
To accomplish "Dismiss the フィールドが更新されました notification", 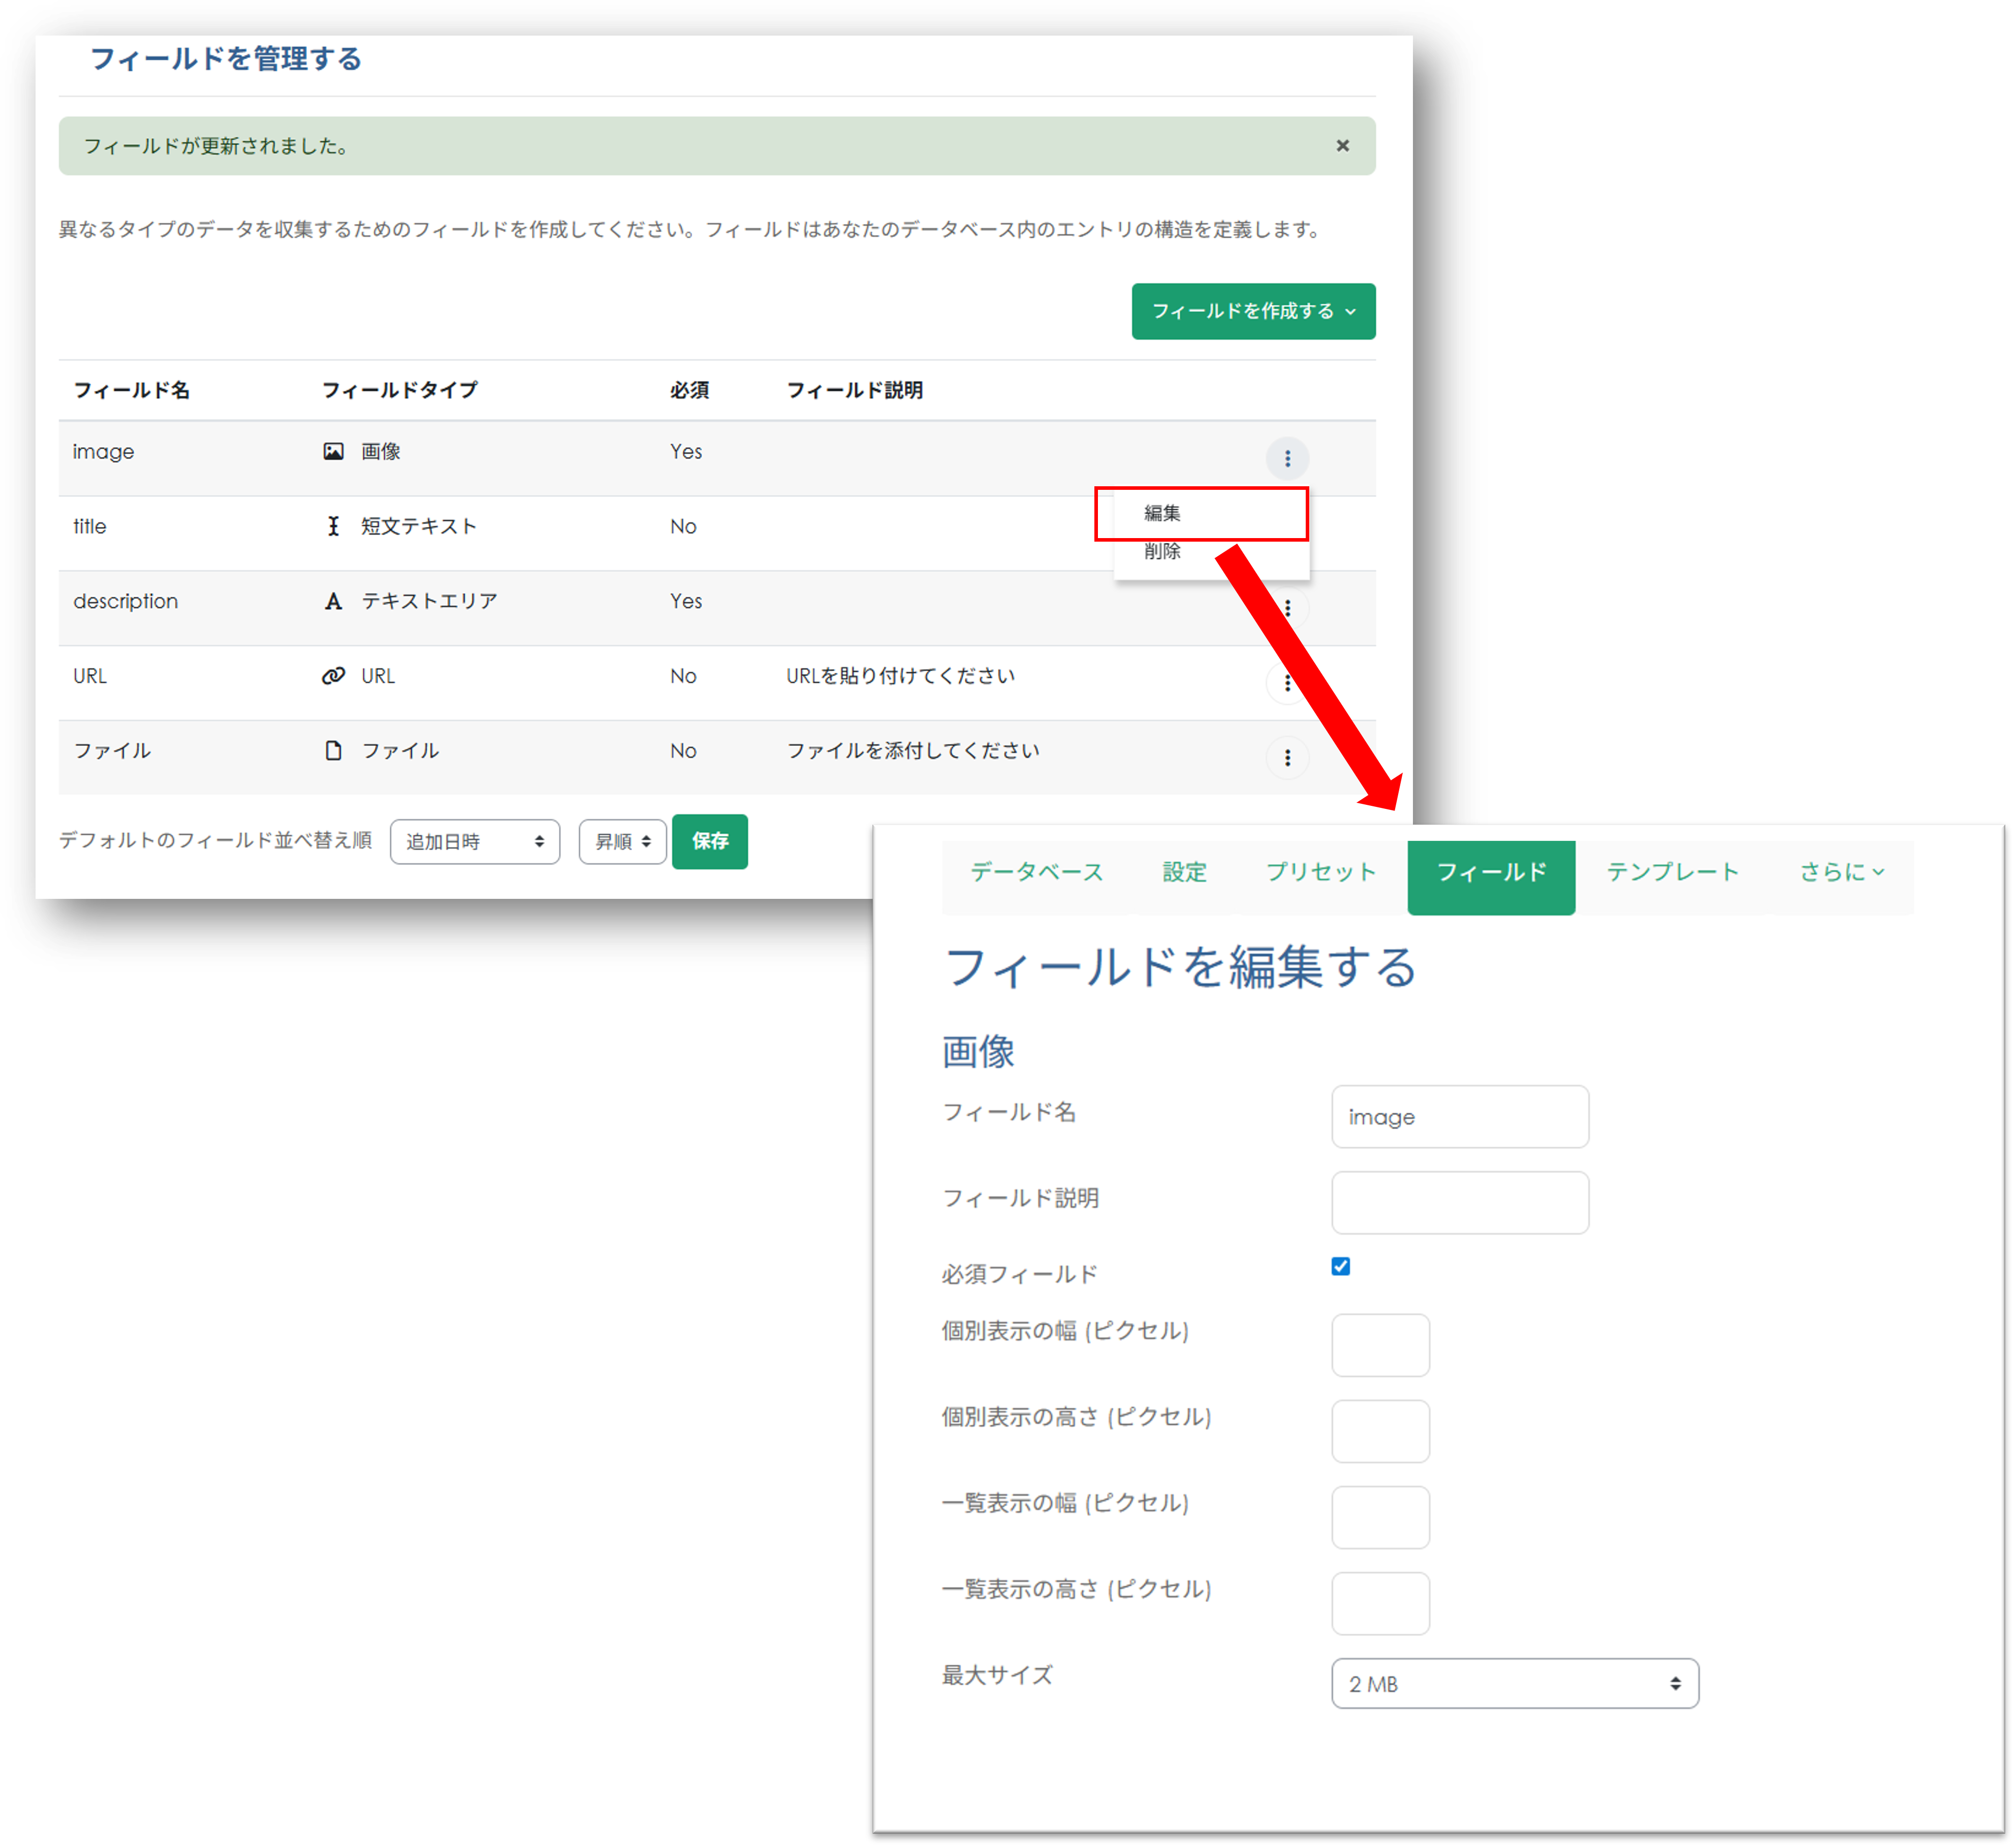I will click(1342, 146).
